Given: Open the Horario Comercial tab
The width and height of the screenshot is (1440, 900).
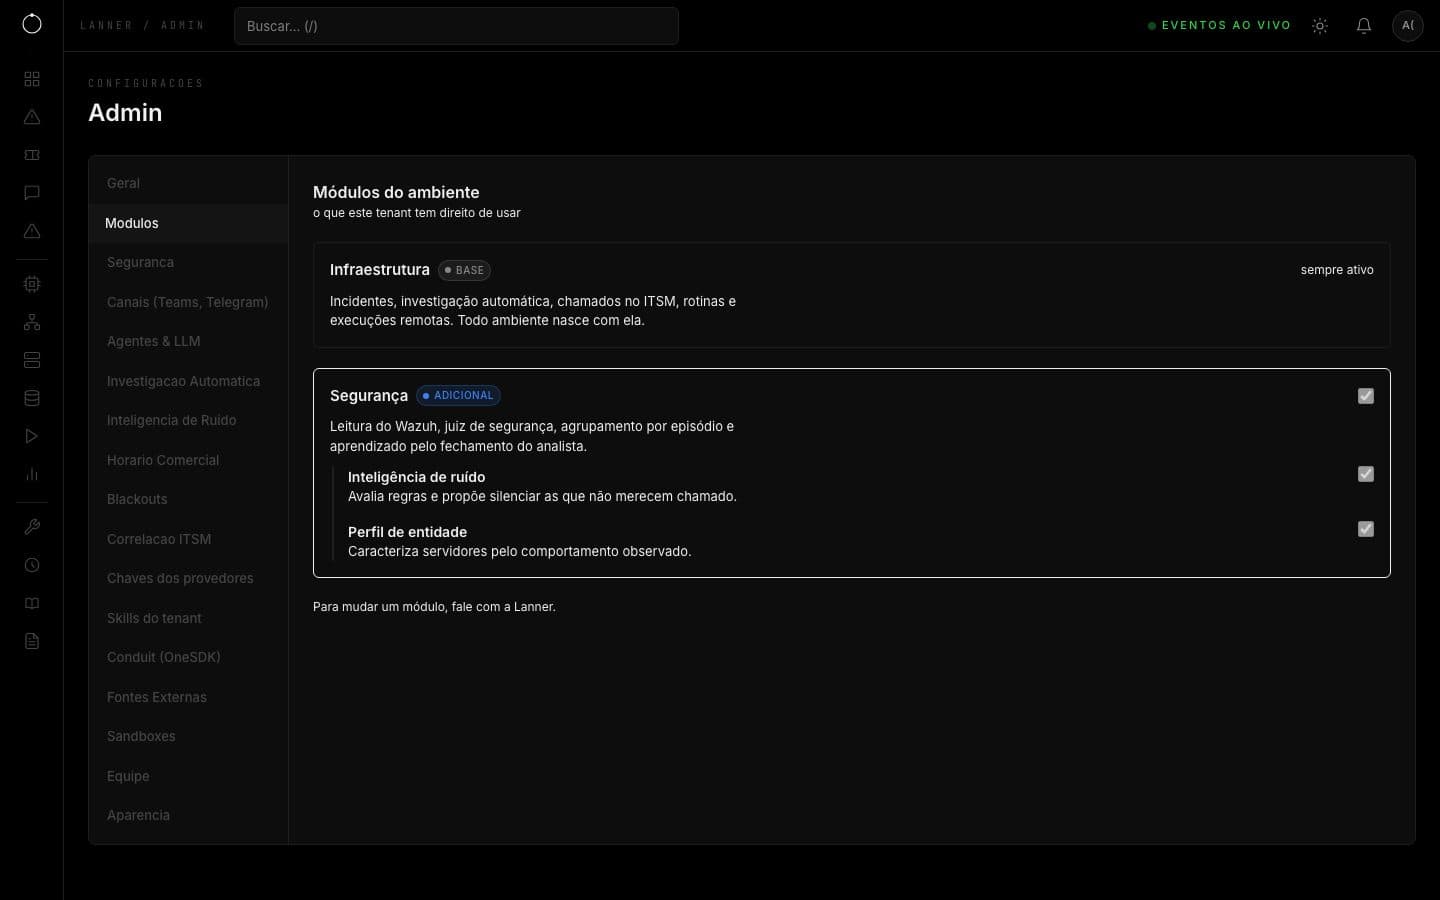Looking at the screenshot, I should [188, 460].
